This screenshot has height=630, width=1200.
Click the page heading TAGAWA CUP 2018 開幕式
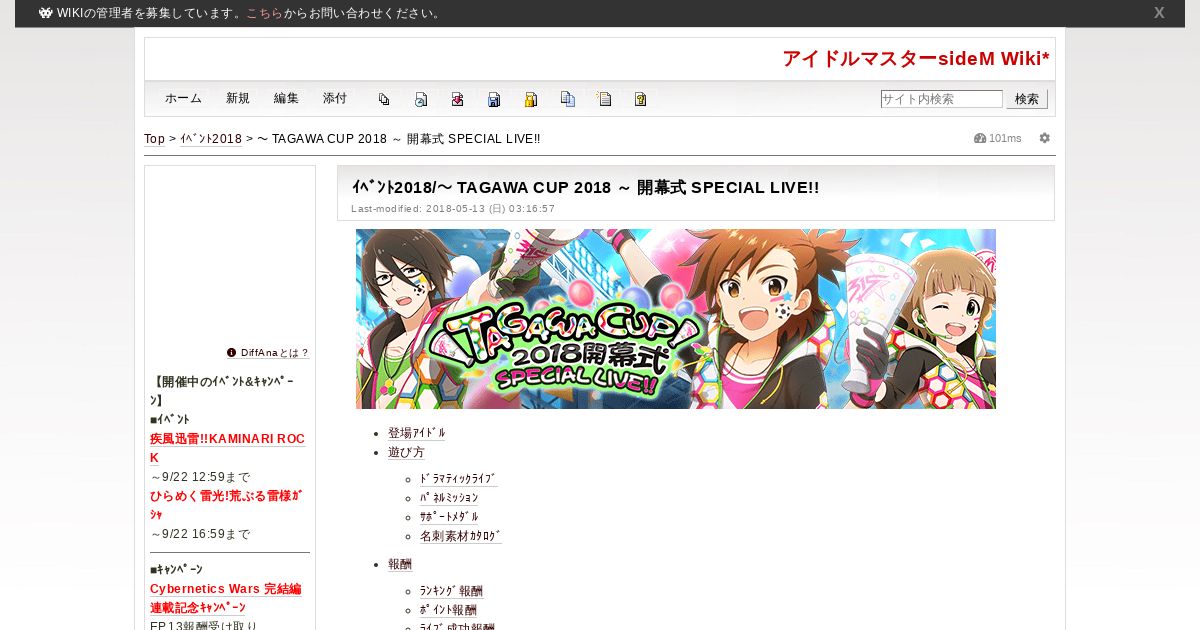click(x=585, y=187)
